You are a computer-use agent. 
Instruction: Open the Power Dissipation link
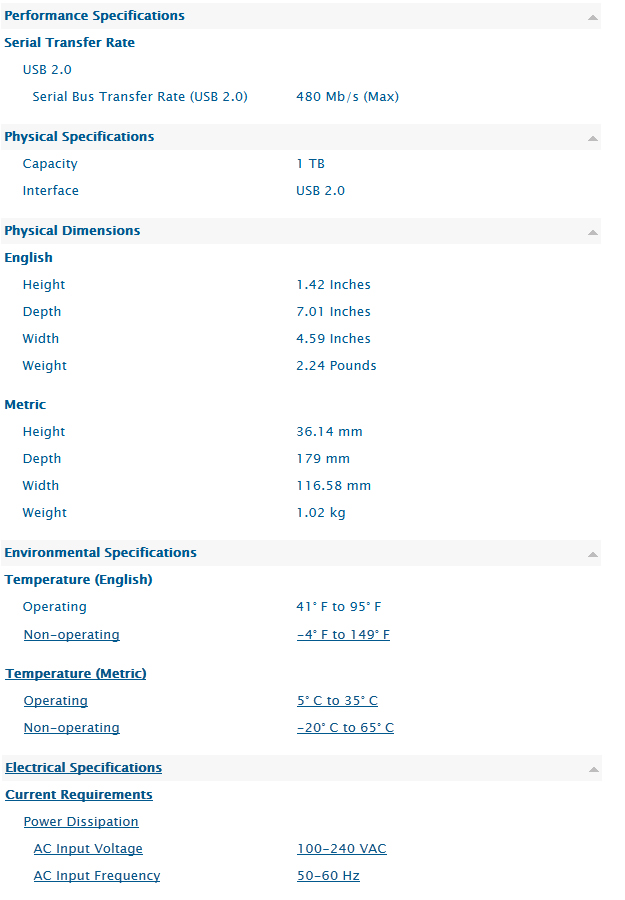(81, 822)
